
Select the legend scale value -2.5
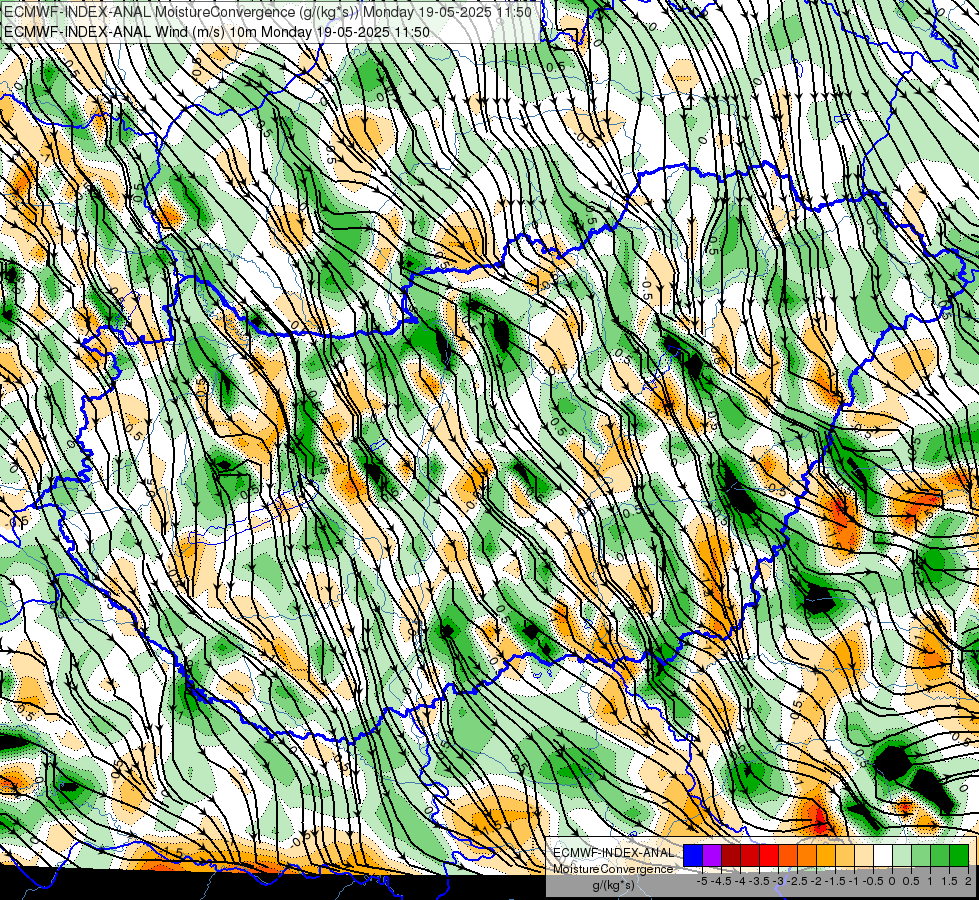797,881
